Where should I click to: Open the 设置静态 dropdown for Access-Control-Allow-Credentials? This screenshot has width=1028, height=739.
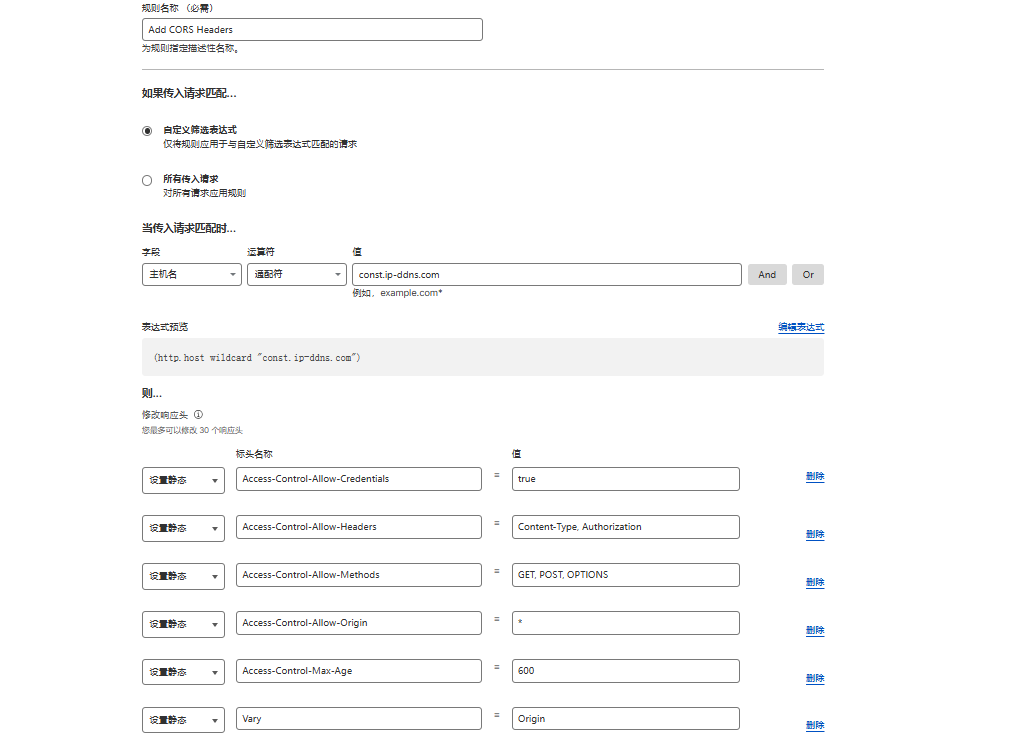point(183,480)
